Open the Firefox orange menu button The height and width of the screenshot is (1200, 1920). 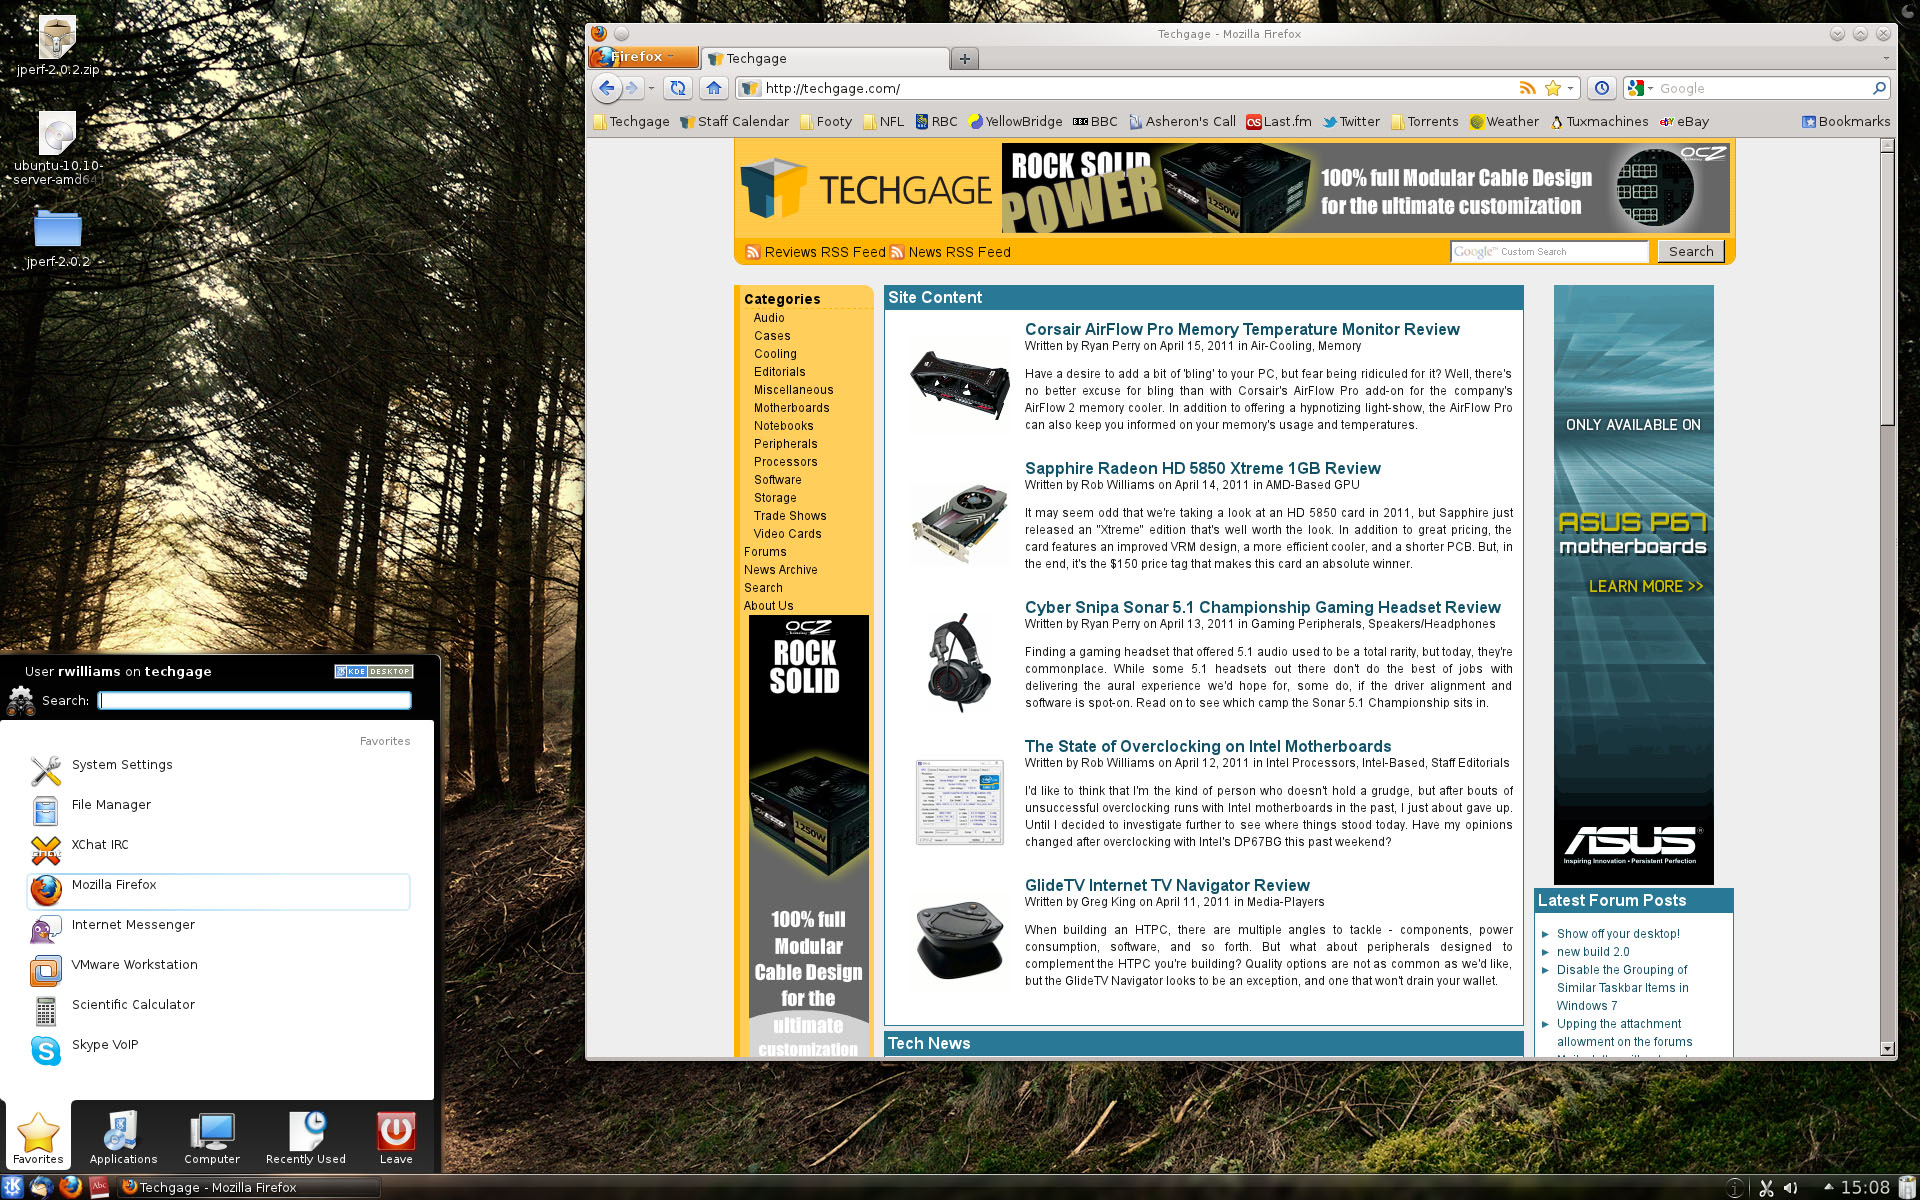(643, 57)
